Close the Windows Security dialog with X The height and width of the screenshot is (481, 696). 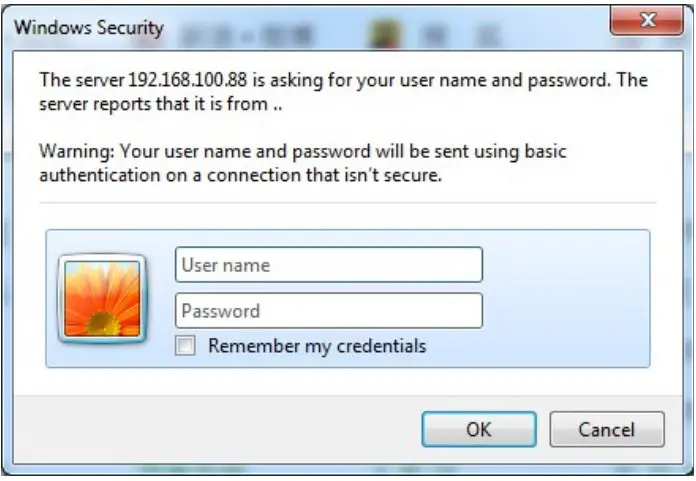click(x=647, y=20)
